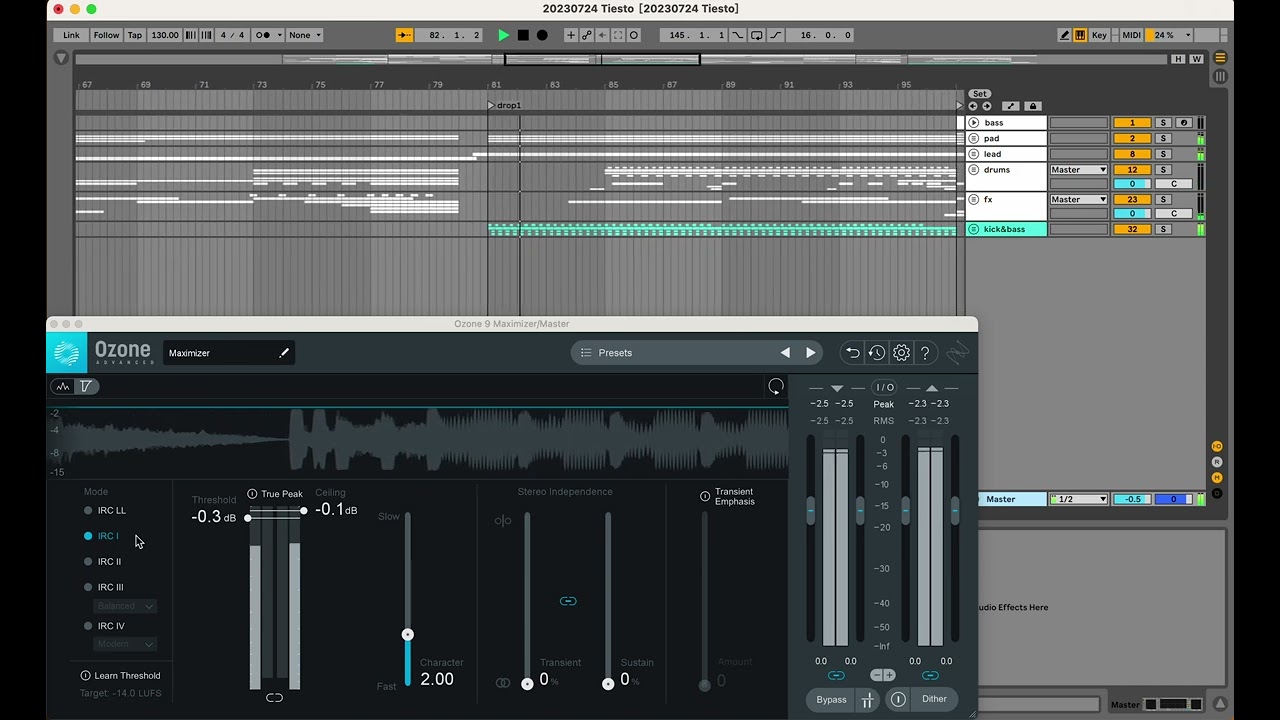This screenshot has width=1280, height=720.
Task: Click the Automation Mode icon beside lock
Action: 1010,106
